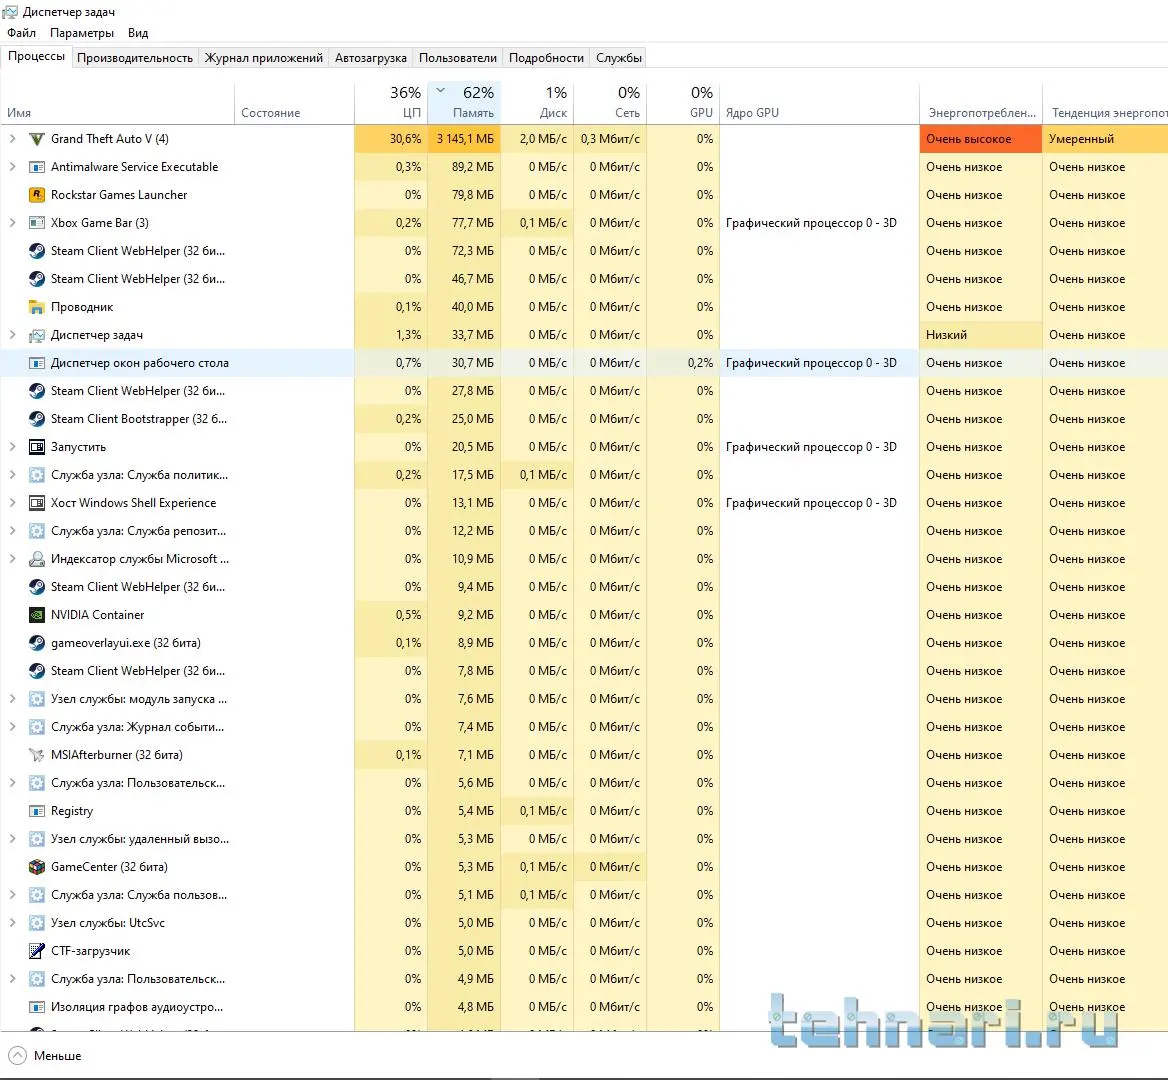Click the Служба узла: Служба политик gear icon
The width and height of the screenshot is (1168, 1080).
coord(36,475)
